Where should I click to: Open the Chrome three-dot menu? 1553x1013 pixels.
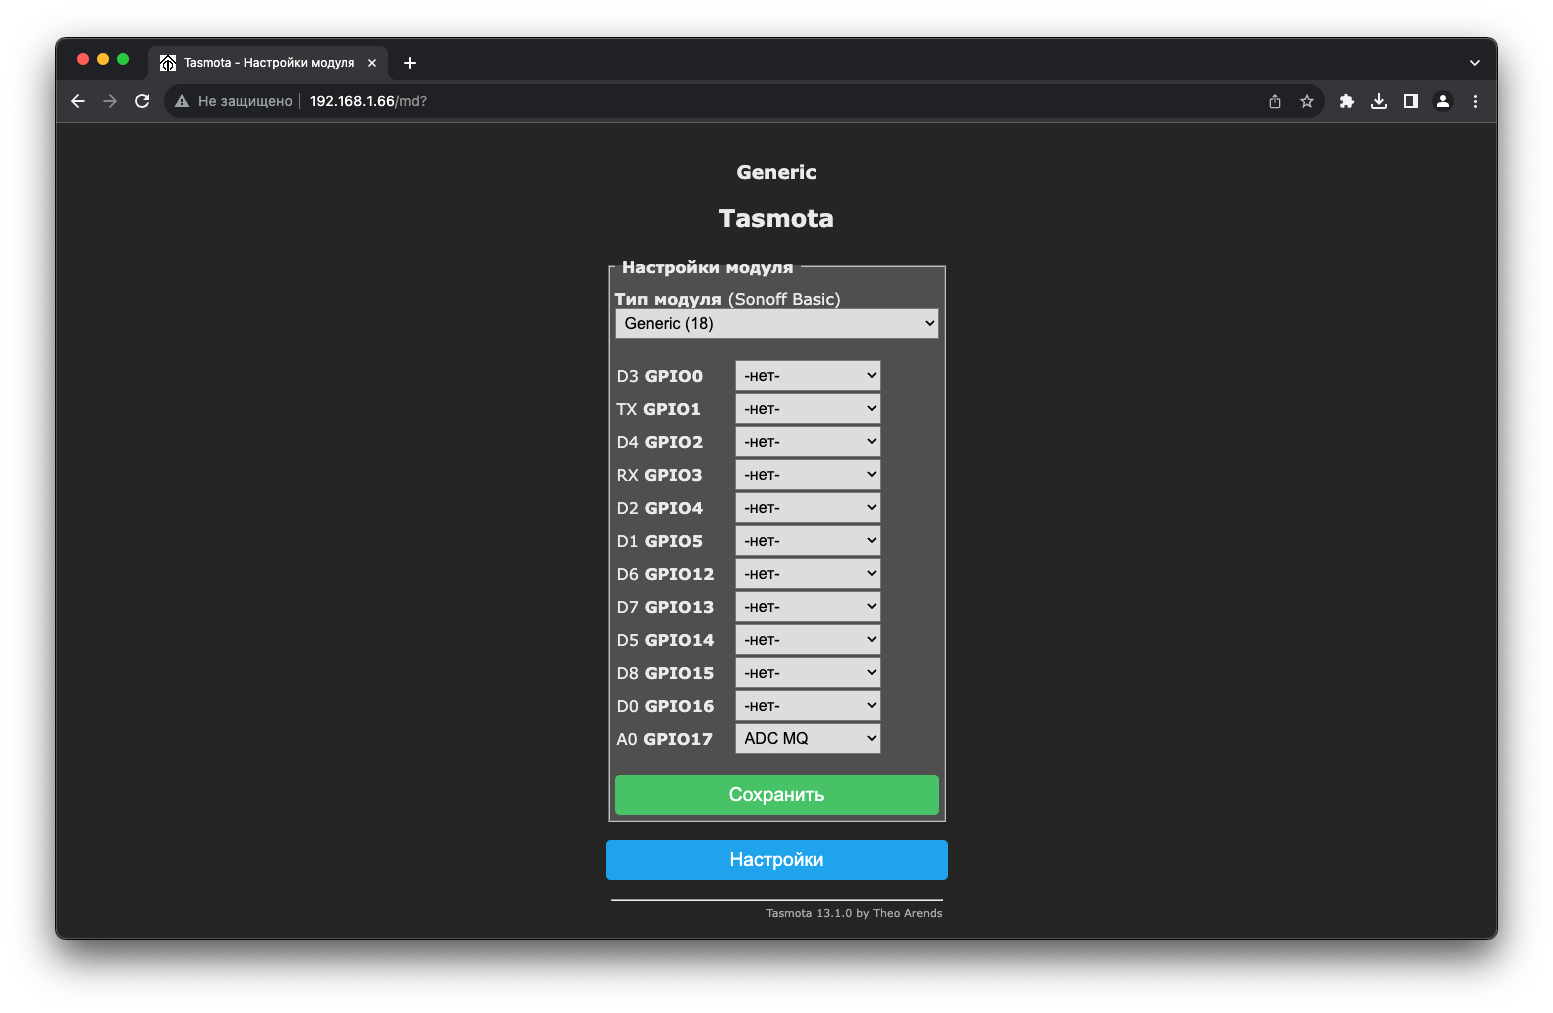tap(1475, 101)
